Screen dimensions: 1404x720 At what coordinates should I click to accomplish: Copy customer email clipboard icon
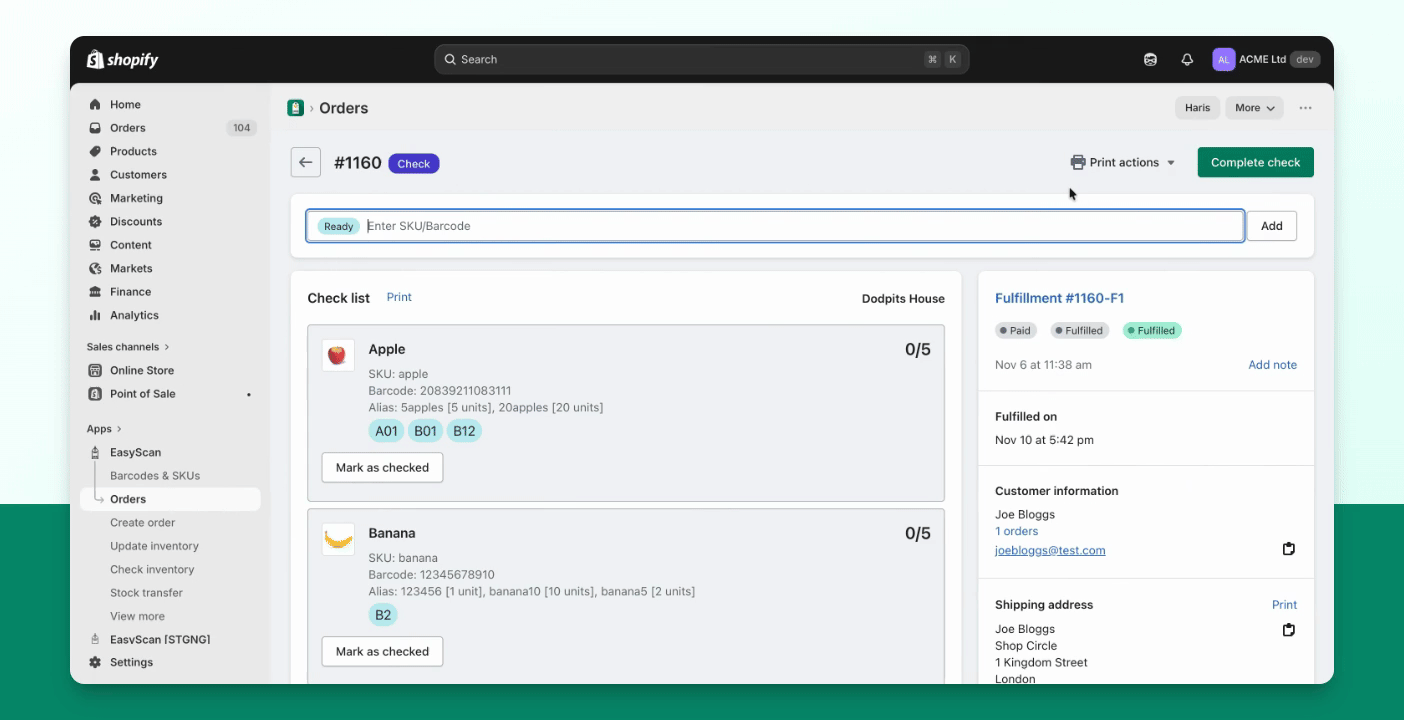pyautogui.click(x=1289, y=549)
